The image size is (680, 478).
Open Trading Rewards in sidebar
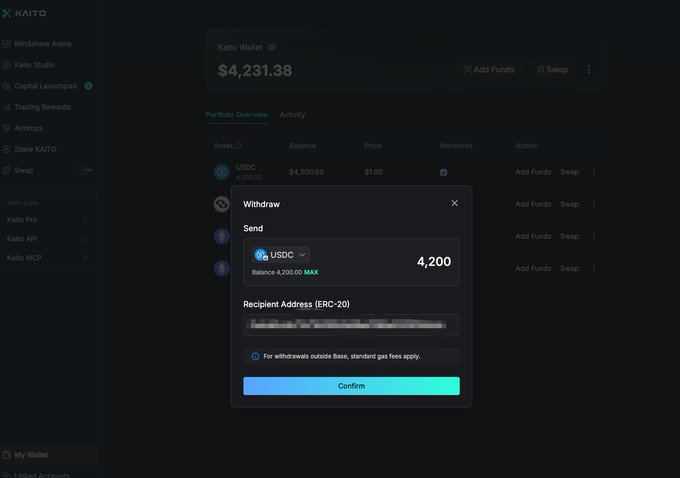(42, 107)
